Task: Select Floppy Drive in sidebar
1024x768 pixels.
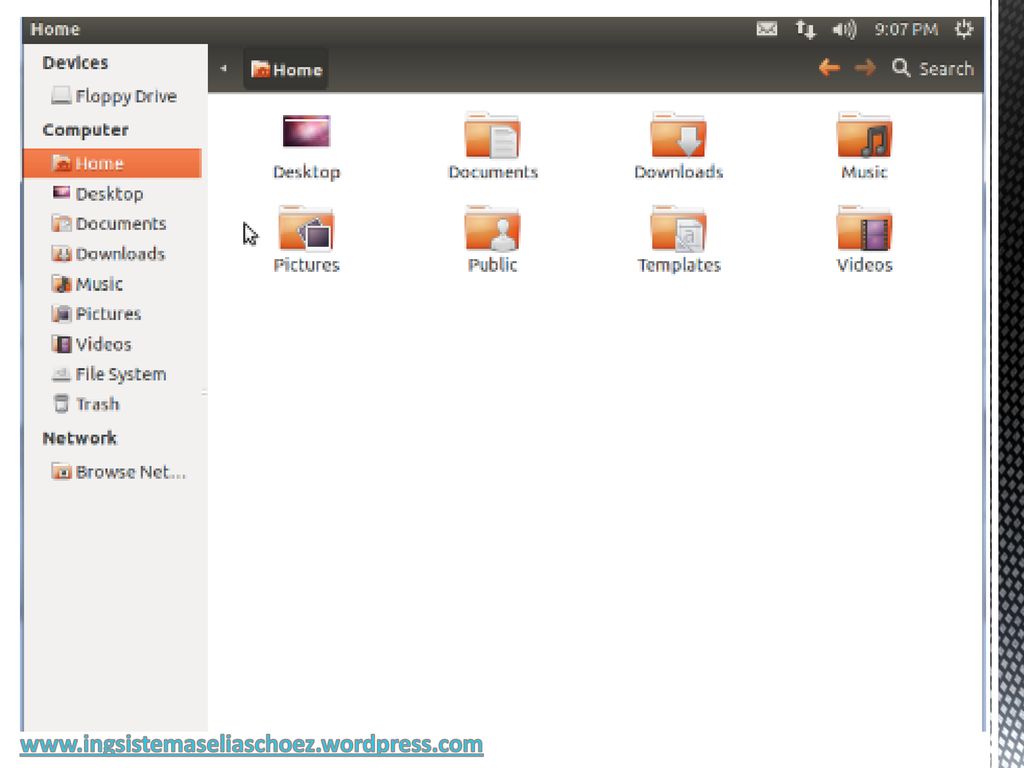Action: pos(114,96)
